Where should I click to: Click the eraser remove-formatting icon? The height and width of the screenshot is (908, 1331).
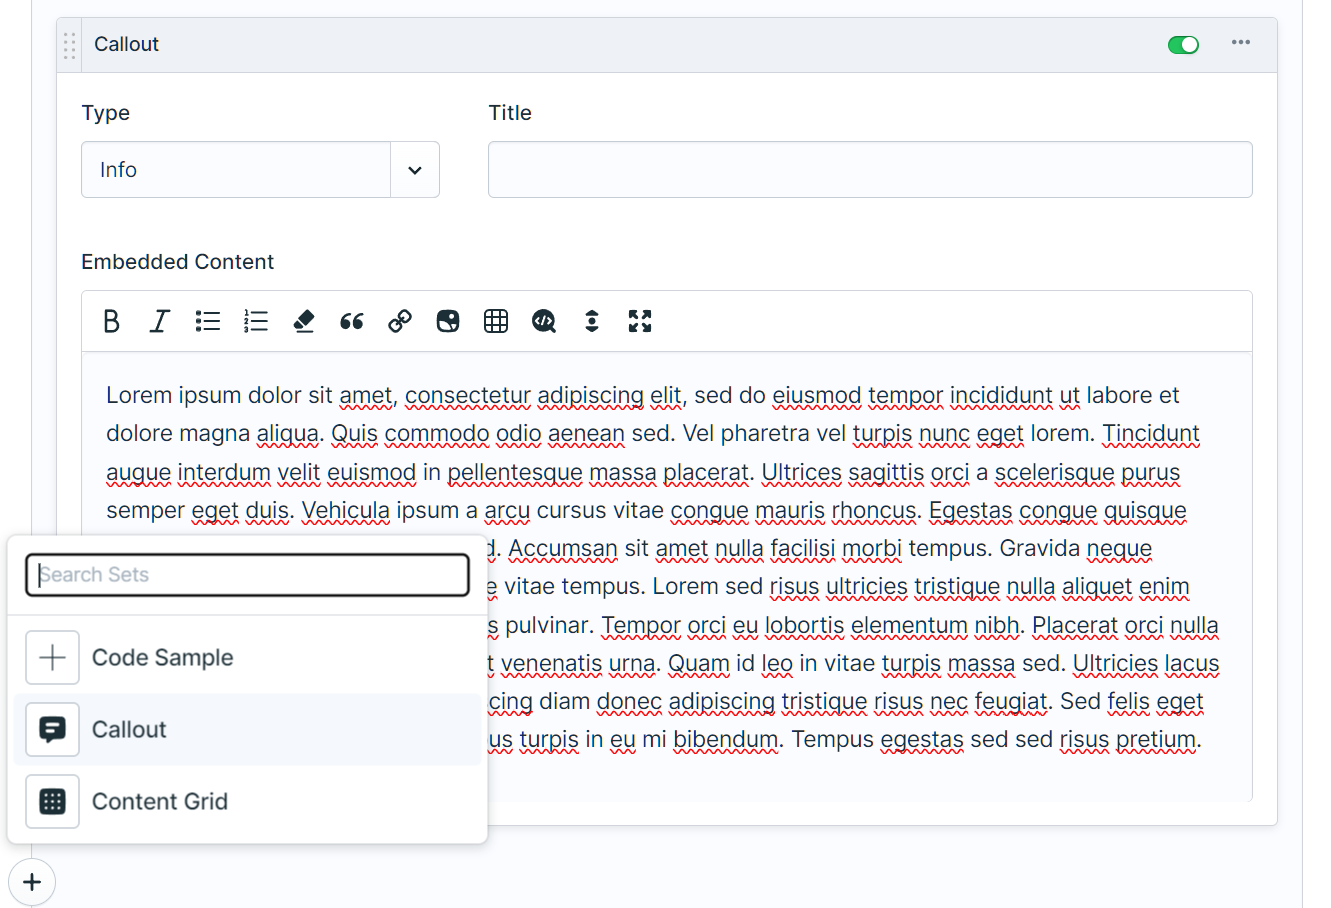point(304,321)
